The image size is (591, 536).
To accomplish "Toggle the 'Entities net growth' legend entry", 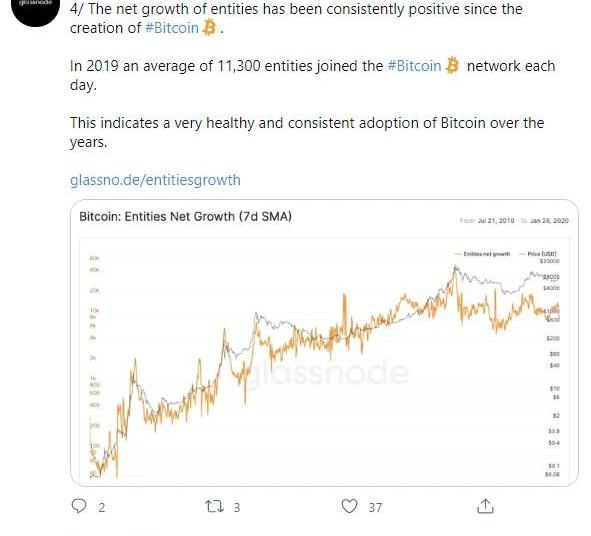I will click(482, 254).
